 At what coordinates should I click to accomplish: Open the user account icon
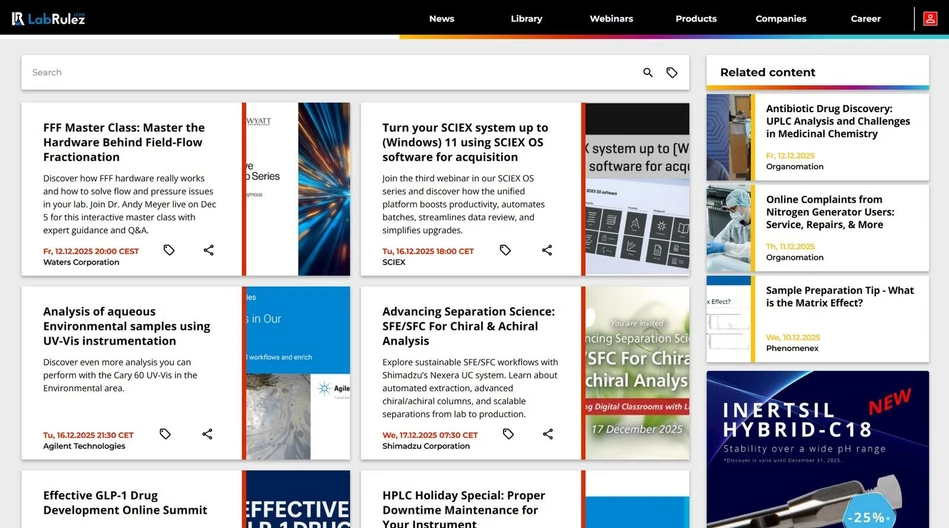click(930, 19)
